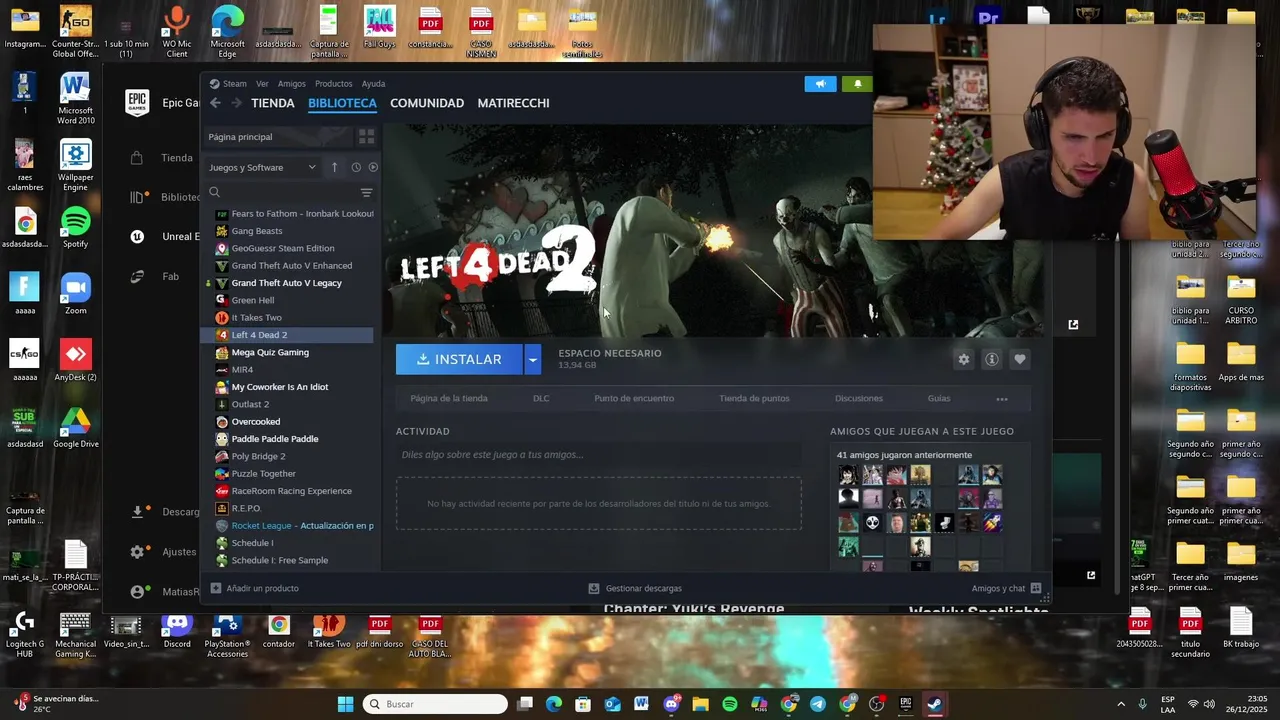Open Spotify desktop shortcut
The image size is (1280, 720).
coord(75,227)
